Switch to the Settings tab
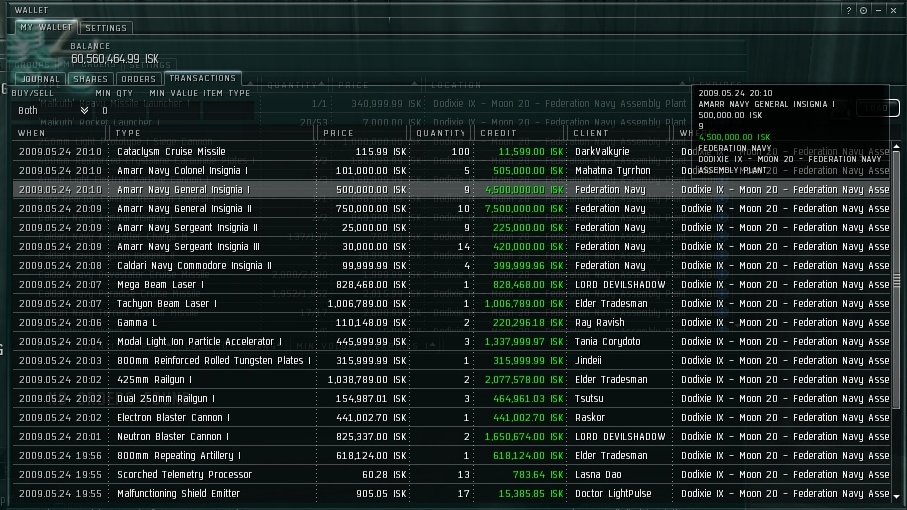 (105, 28)
